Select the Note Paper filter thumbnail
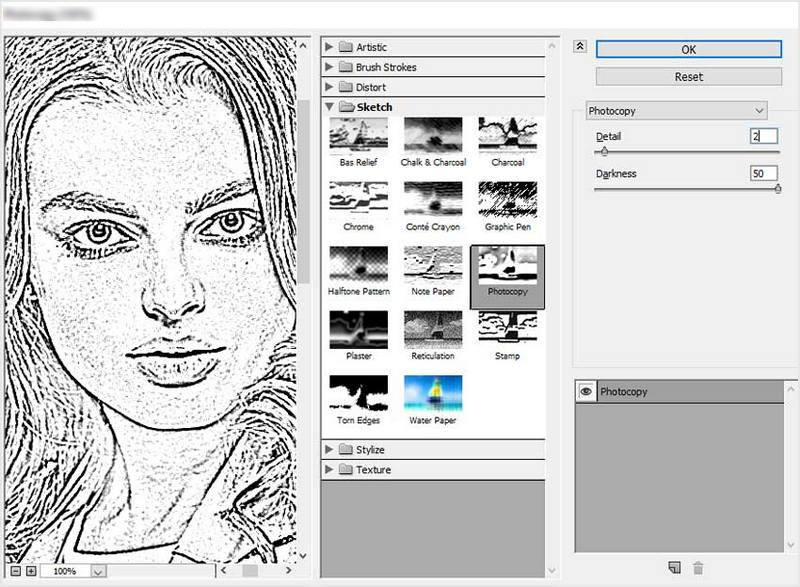The height and width of the screenshot is (587, 800). [433, 265]
